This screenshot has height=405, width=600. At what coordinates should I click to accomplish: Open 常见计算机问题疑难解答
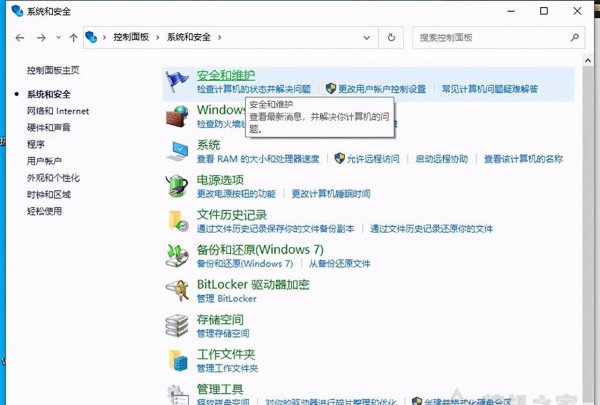(x=490, y=89)
